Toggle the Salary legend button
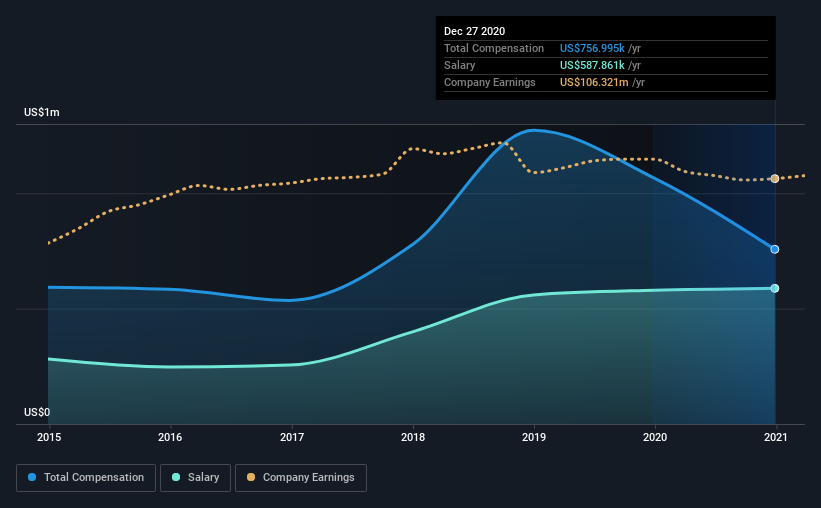Viewport: 821px width, 508px height. pos(195,478)
